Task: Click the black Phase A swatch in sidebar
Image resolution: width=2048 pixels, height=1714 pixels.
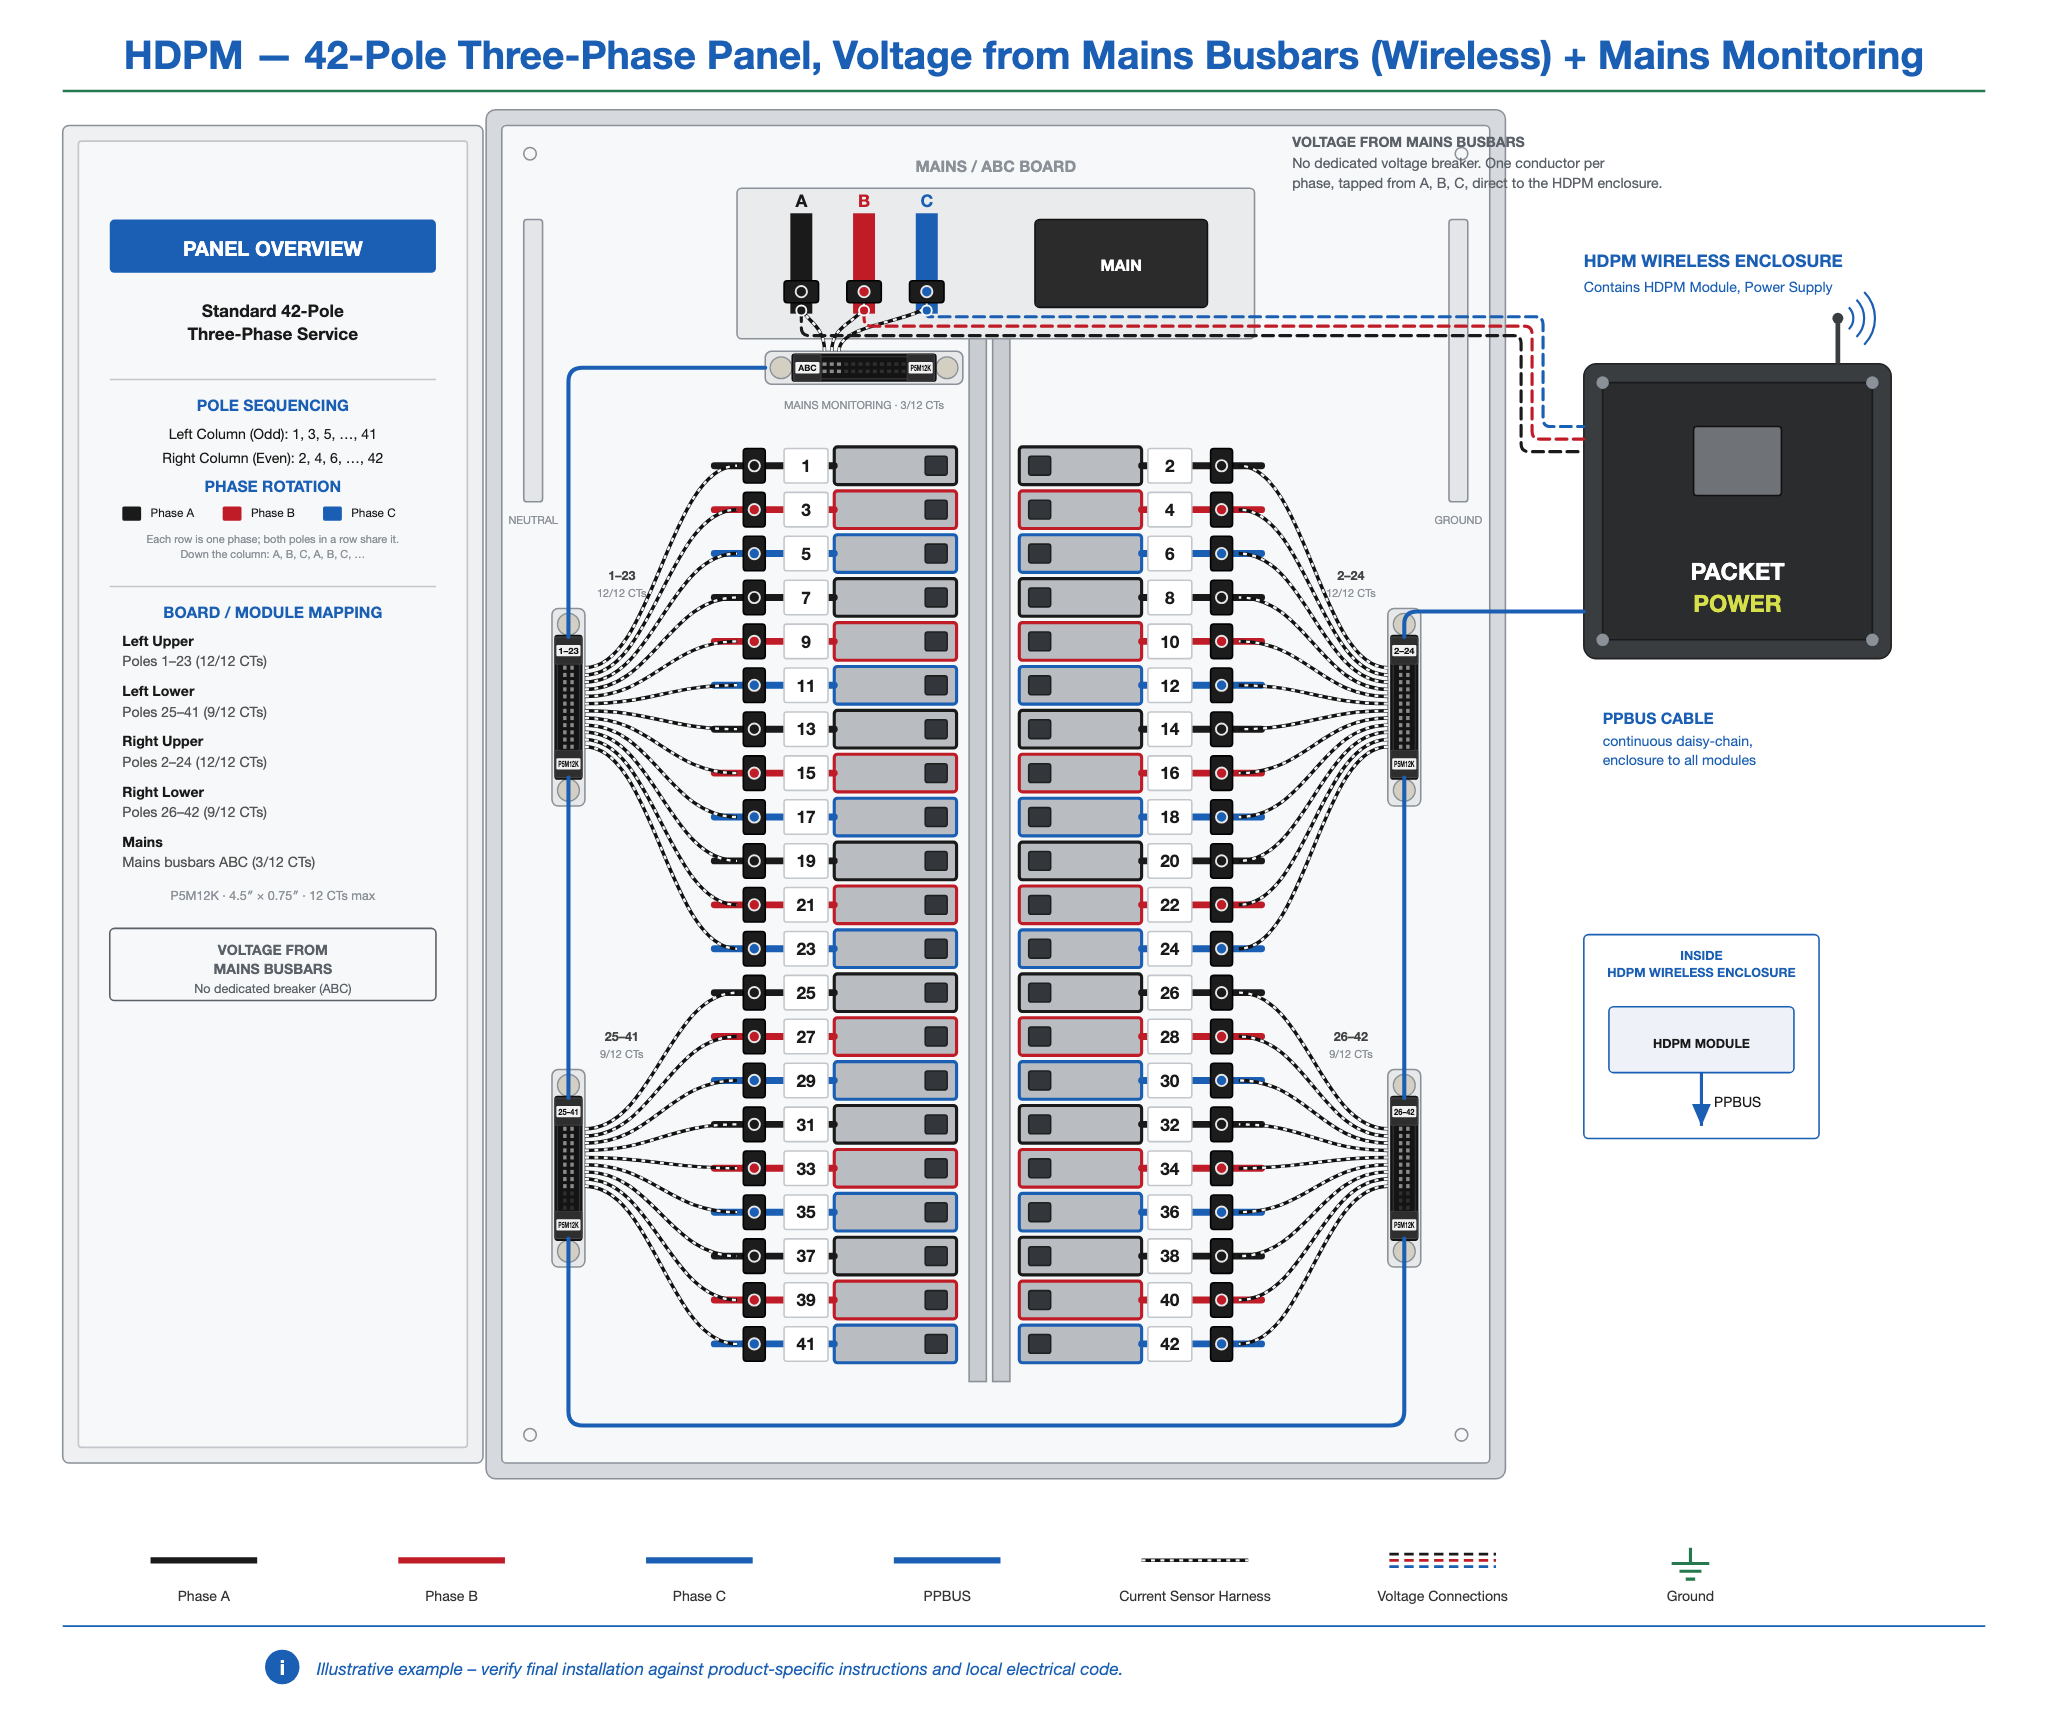Action: pyautogui.click(x=131, y=513)
